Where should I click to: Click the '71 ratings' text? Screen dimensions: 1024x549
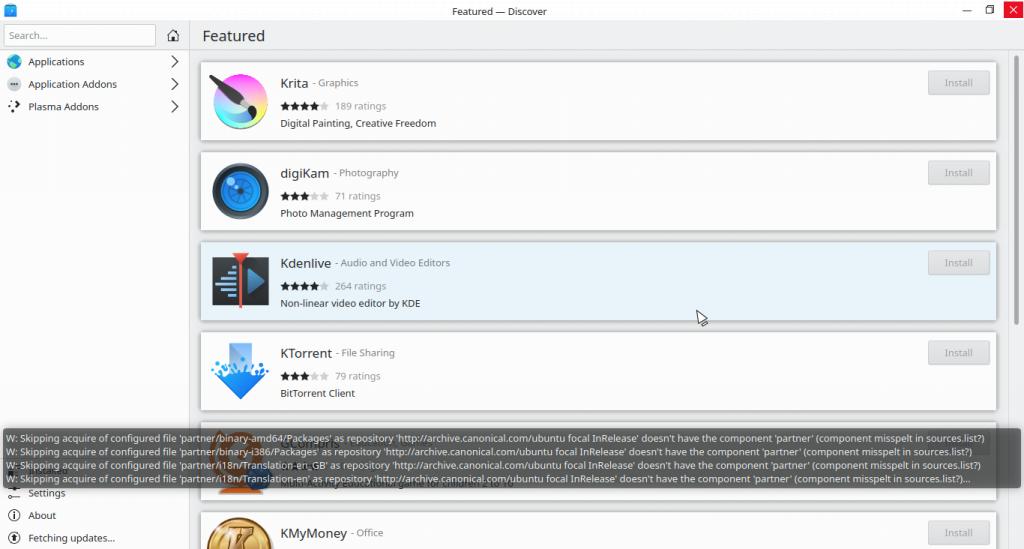(x=358, y=196)
